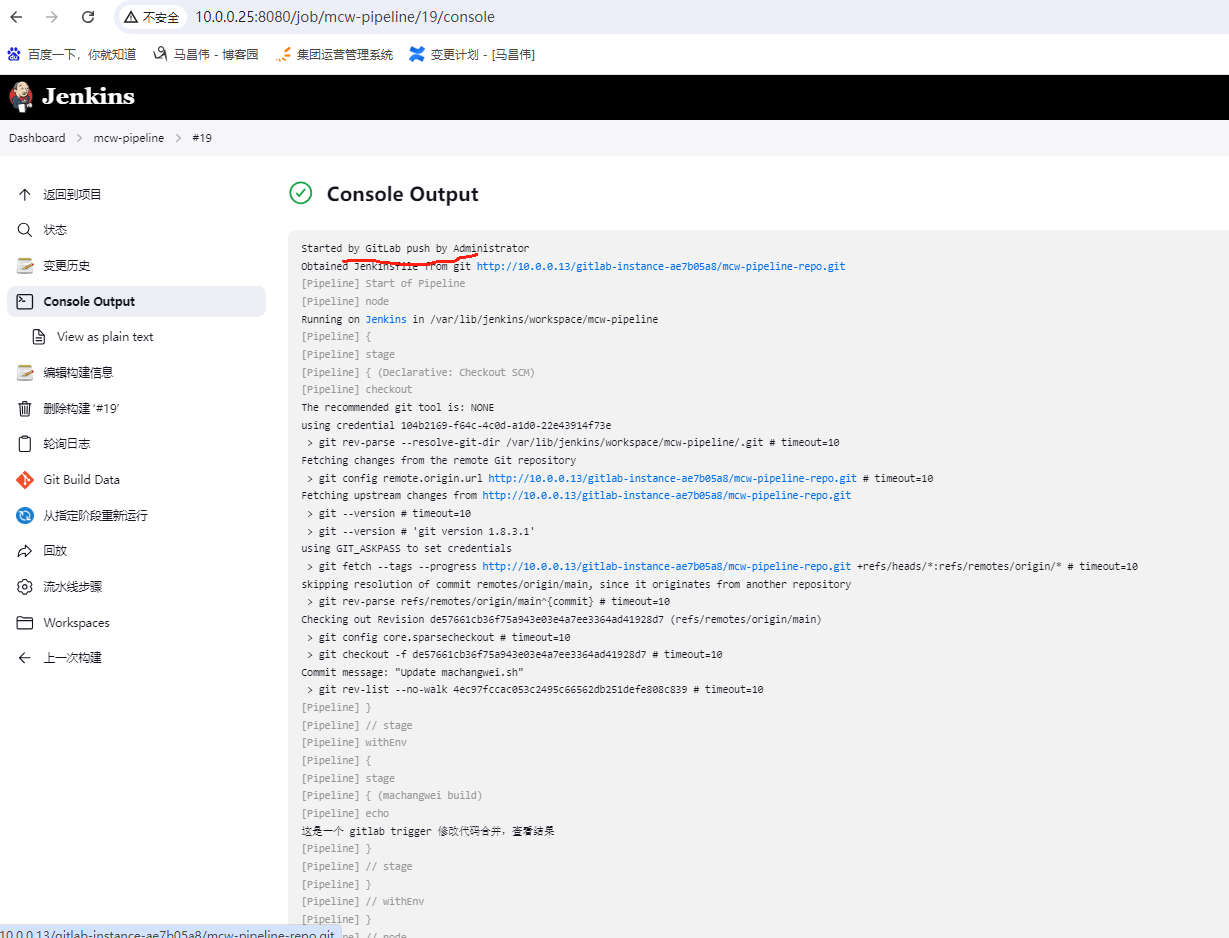
Task: Open dropdown chevron after Dashboard breadcrumb
Action: (x=80, y=138)
